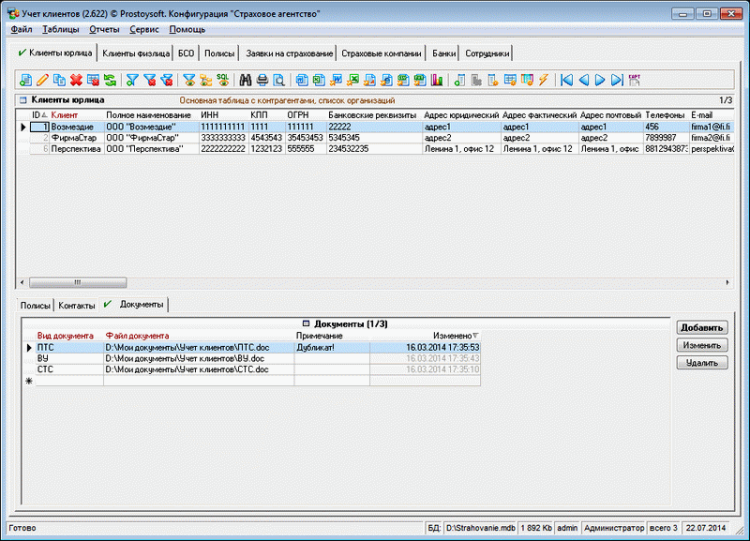
Task: Open the SQL query tool icon
Action: [223, 80]
